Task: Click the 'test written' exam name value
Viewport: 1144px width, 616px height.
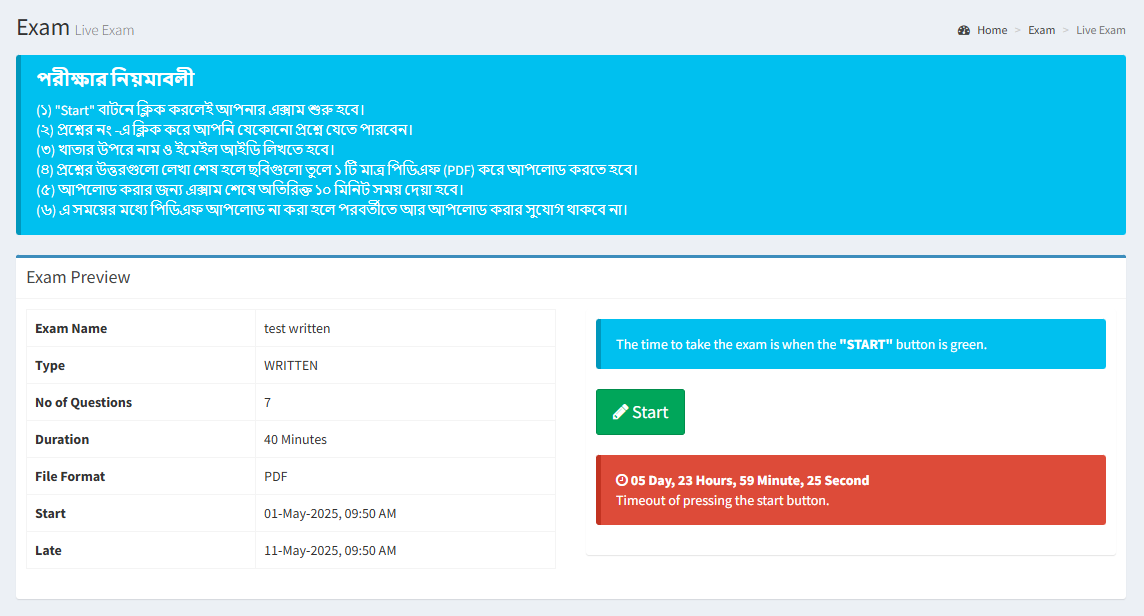Action: click(297, 328)
